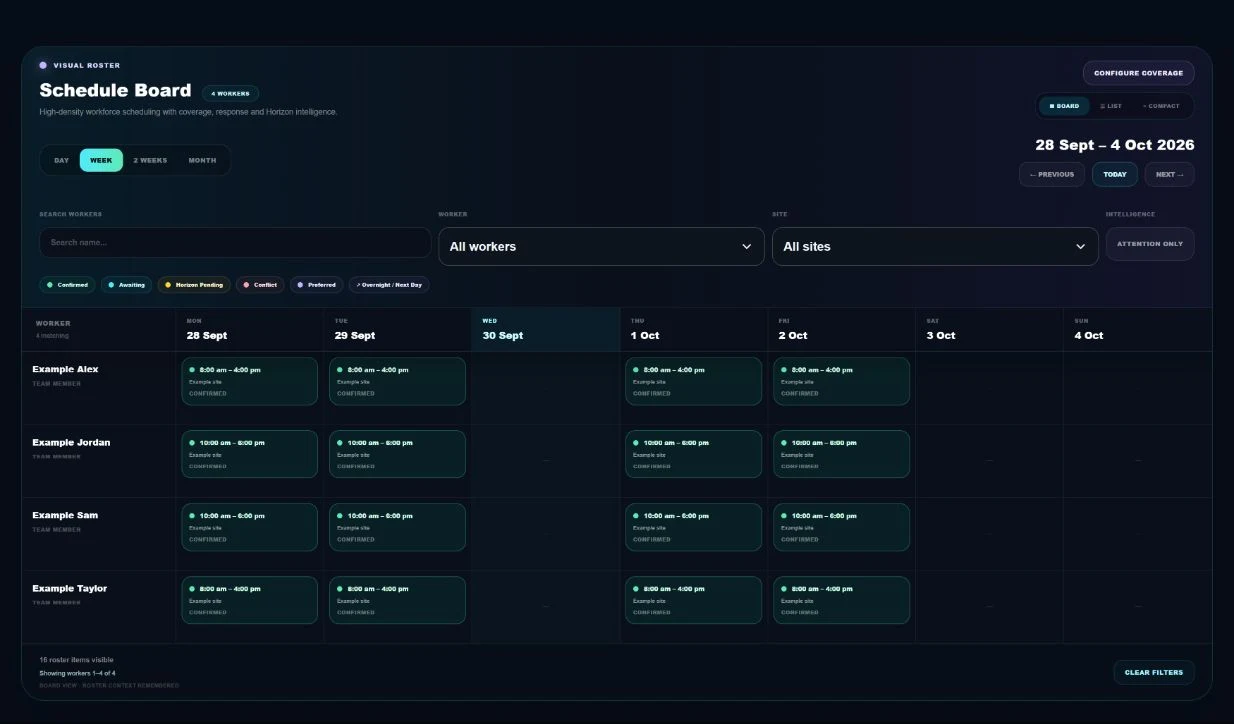Screen dimensions: 1234x724
Task: Click the Clear Filters button
Action: pyautogui.click(x=1154, y=672)
